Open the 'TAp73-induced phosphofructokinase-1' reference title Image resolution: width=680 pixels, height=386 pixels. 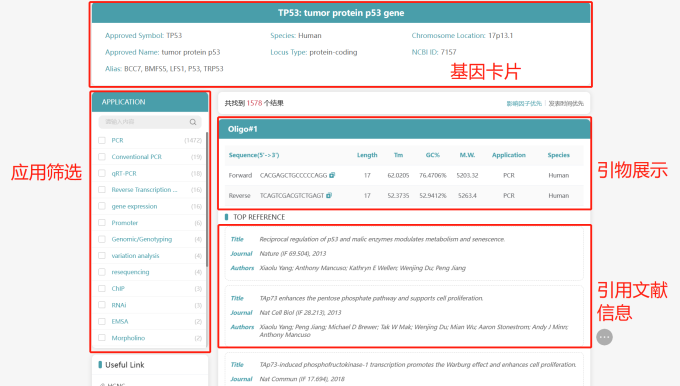418,365
